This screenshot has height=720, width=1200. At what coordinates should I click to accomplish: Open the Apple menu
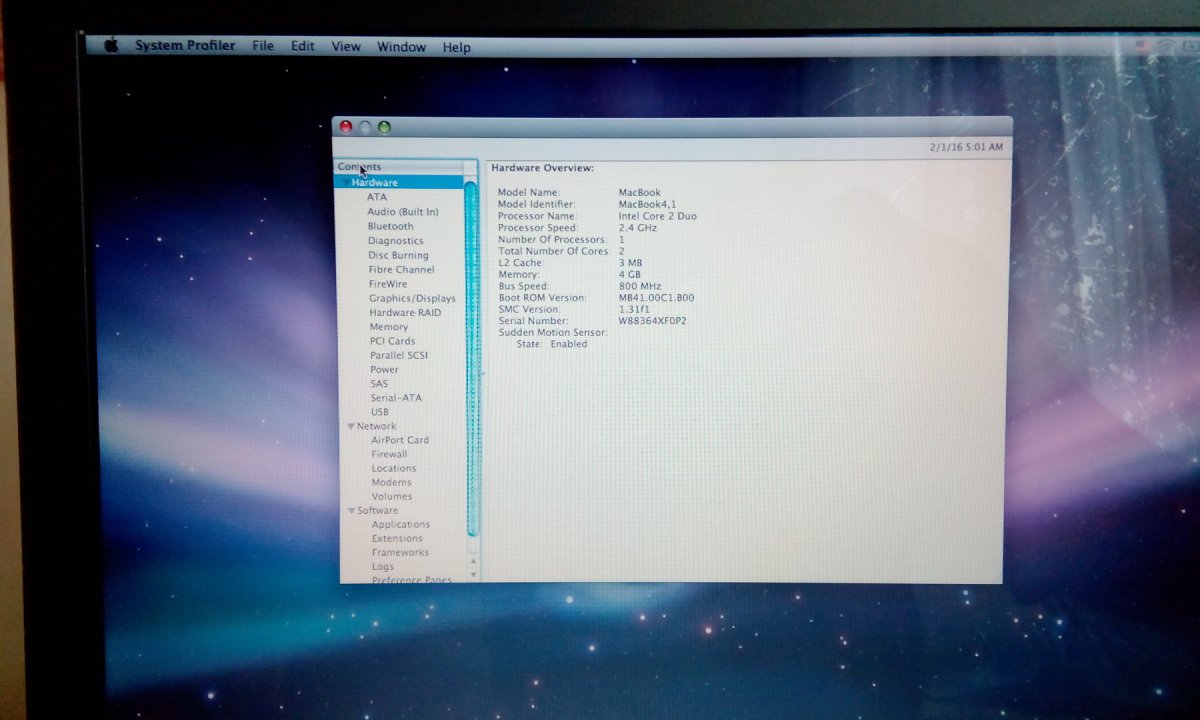point(111,45)
